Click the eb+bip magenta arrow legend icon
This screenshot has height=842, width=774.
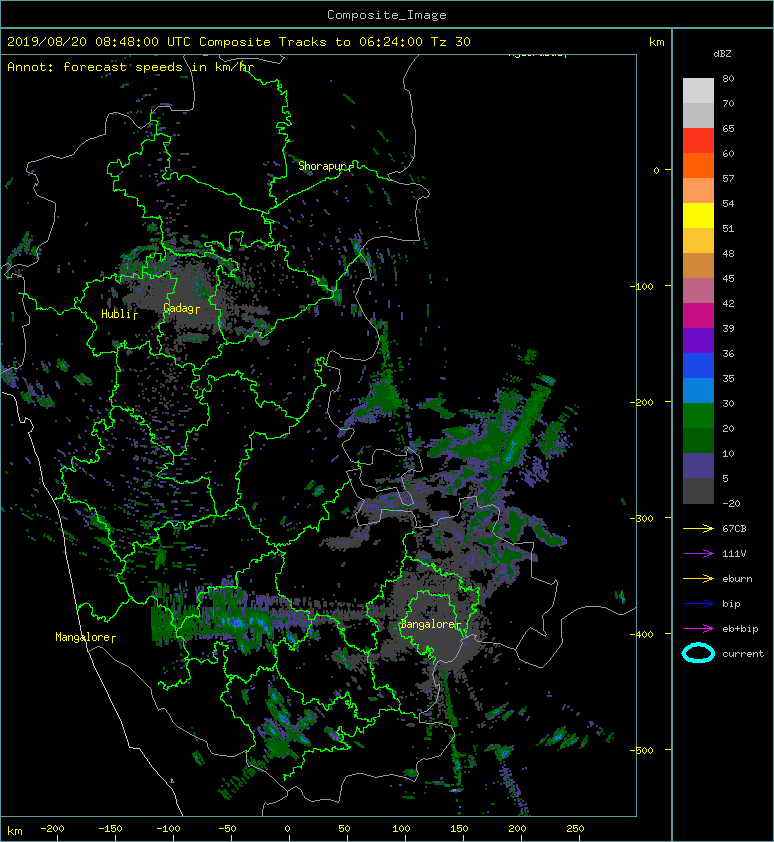[698, 628]
